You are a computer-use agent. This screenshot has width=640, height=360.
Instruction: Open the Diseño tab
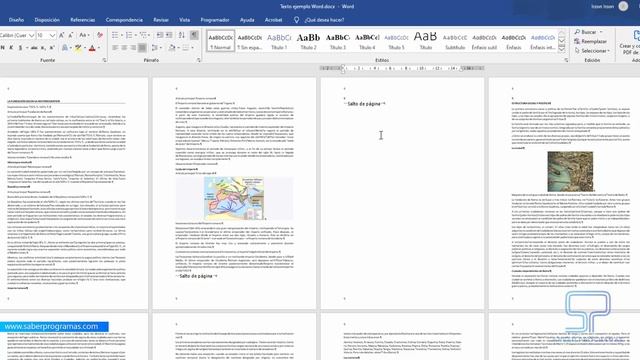pos(16,20)
